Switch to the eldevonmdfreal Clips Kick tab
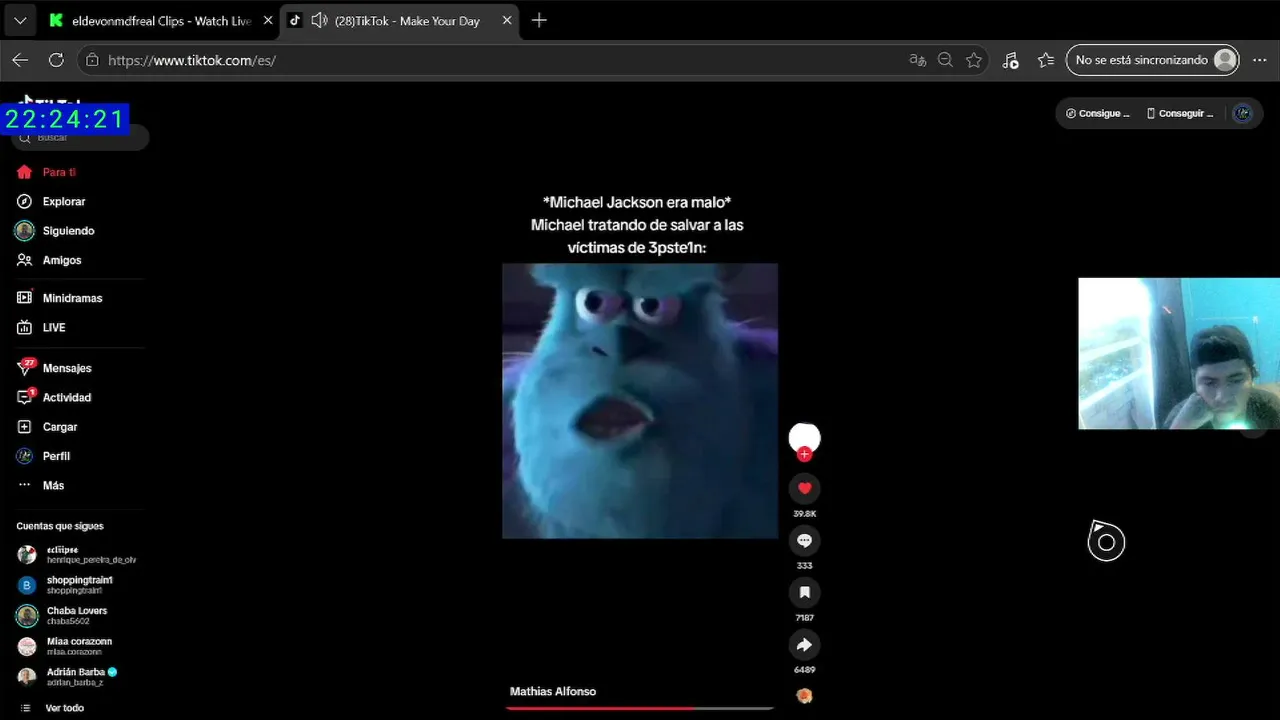This screenshot has width=1280, height=720. tap(161, 20)
